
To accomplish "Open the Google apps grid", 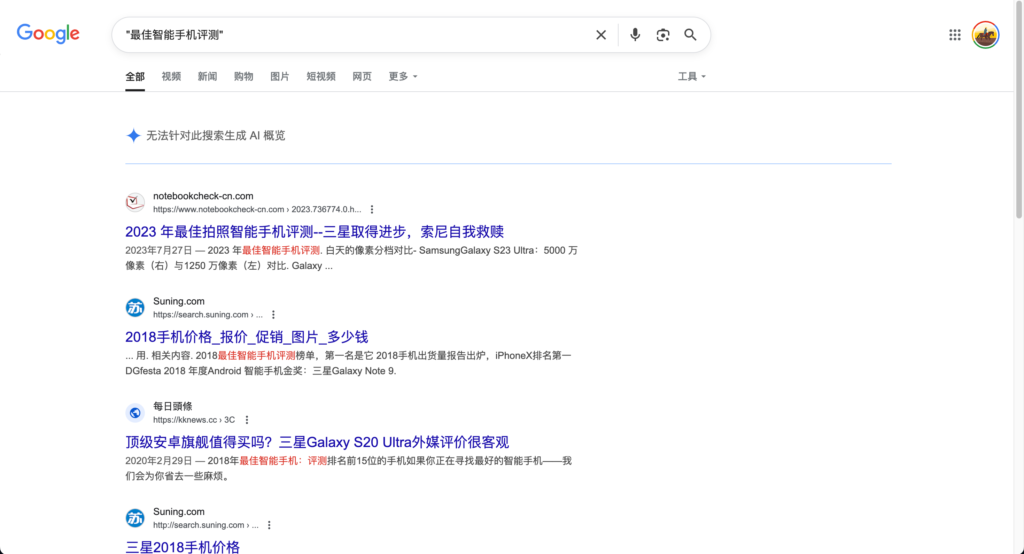I will pyautogui.click(x=955, y=35).
